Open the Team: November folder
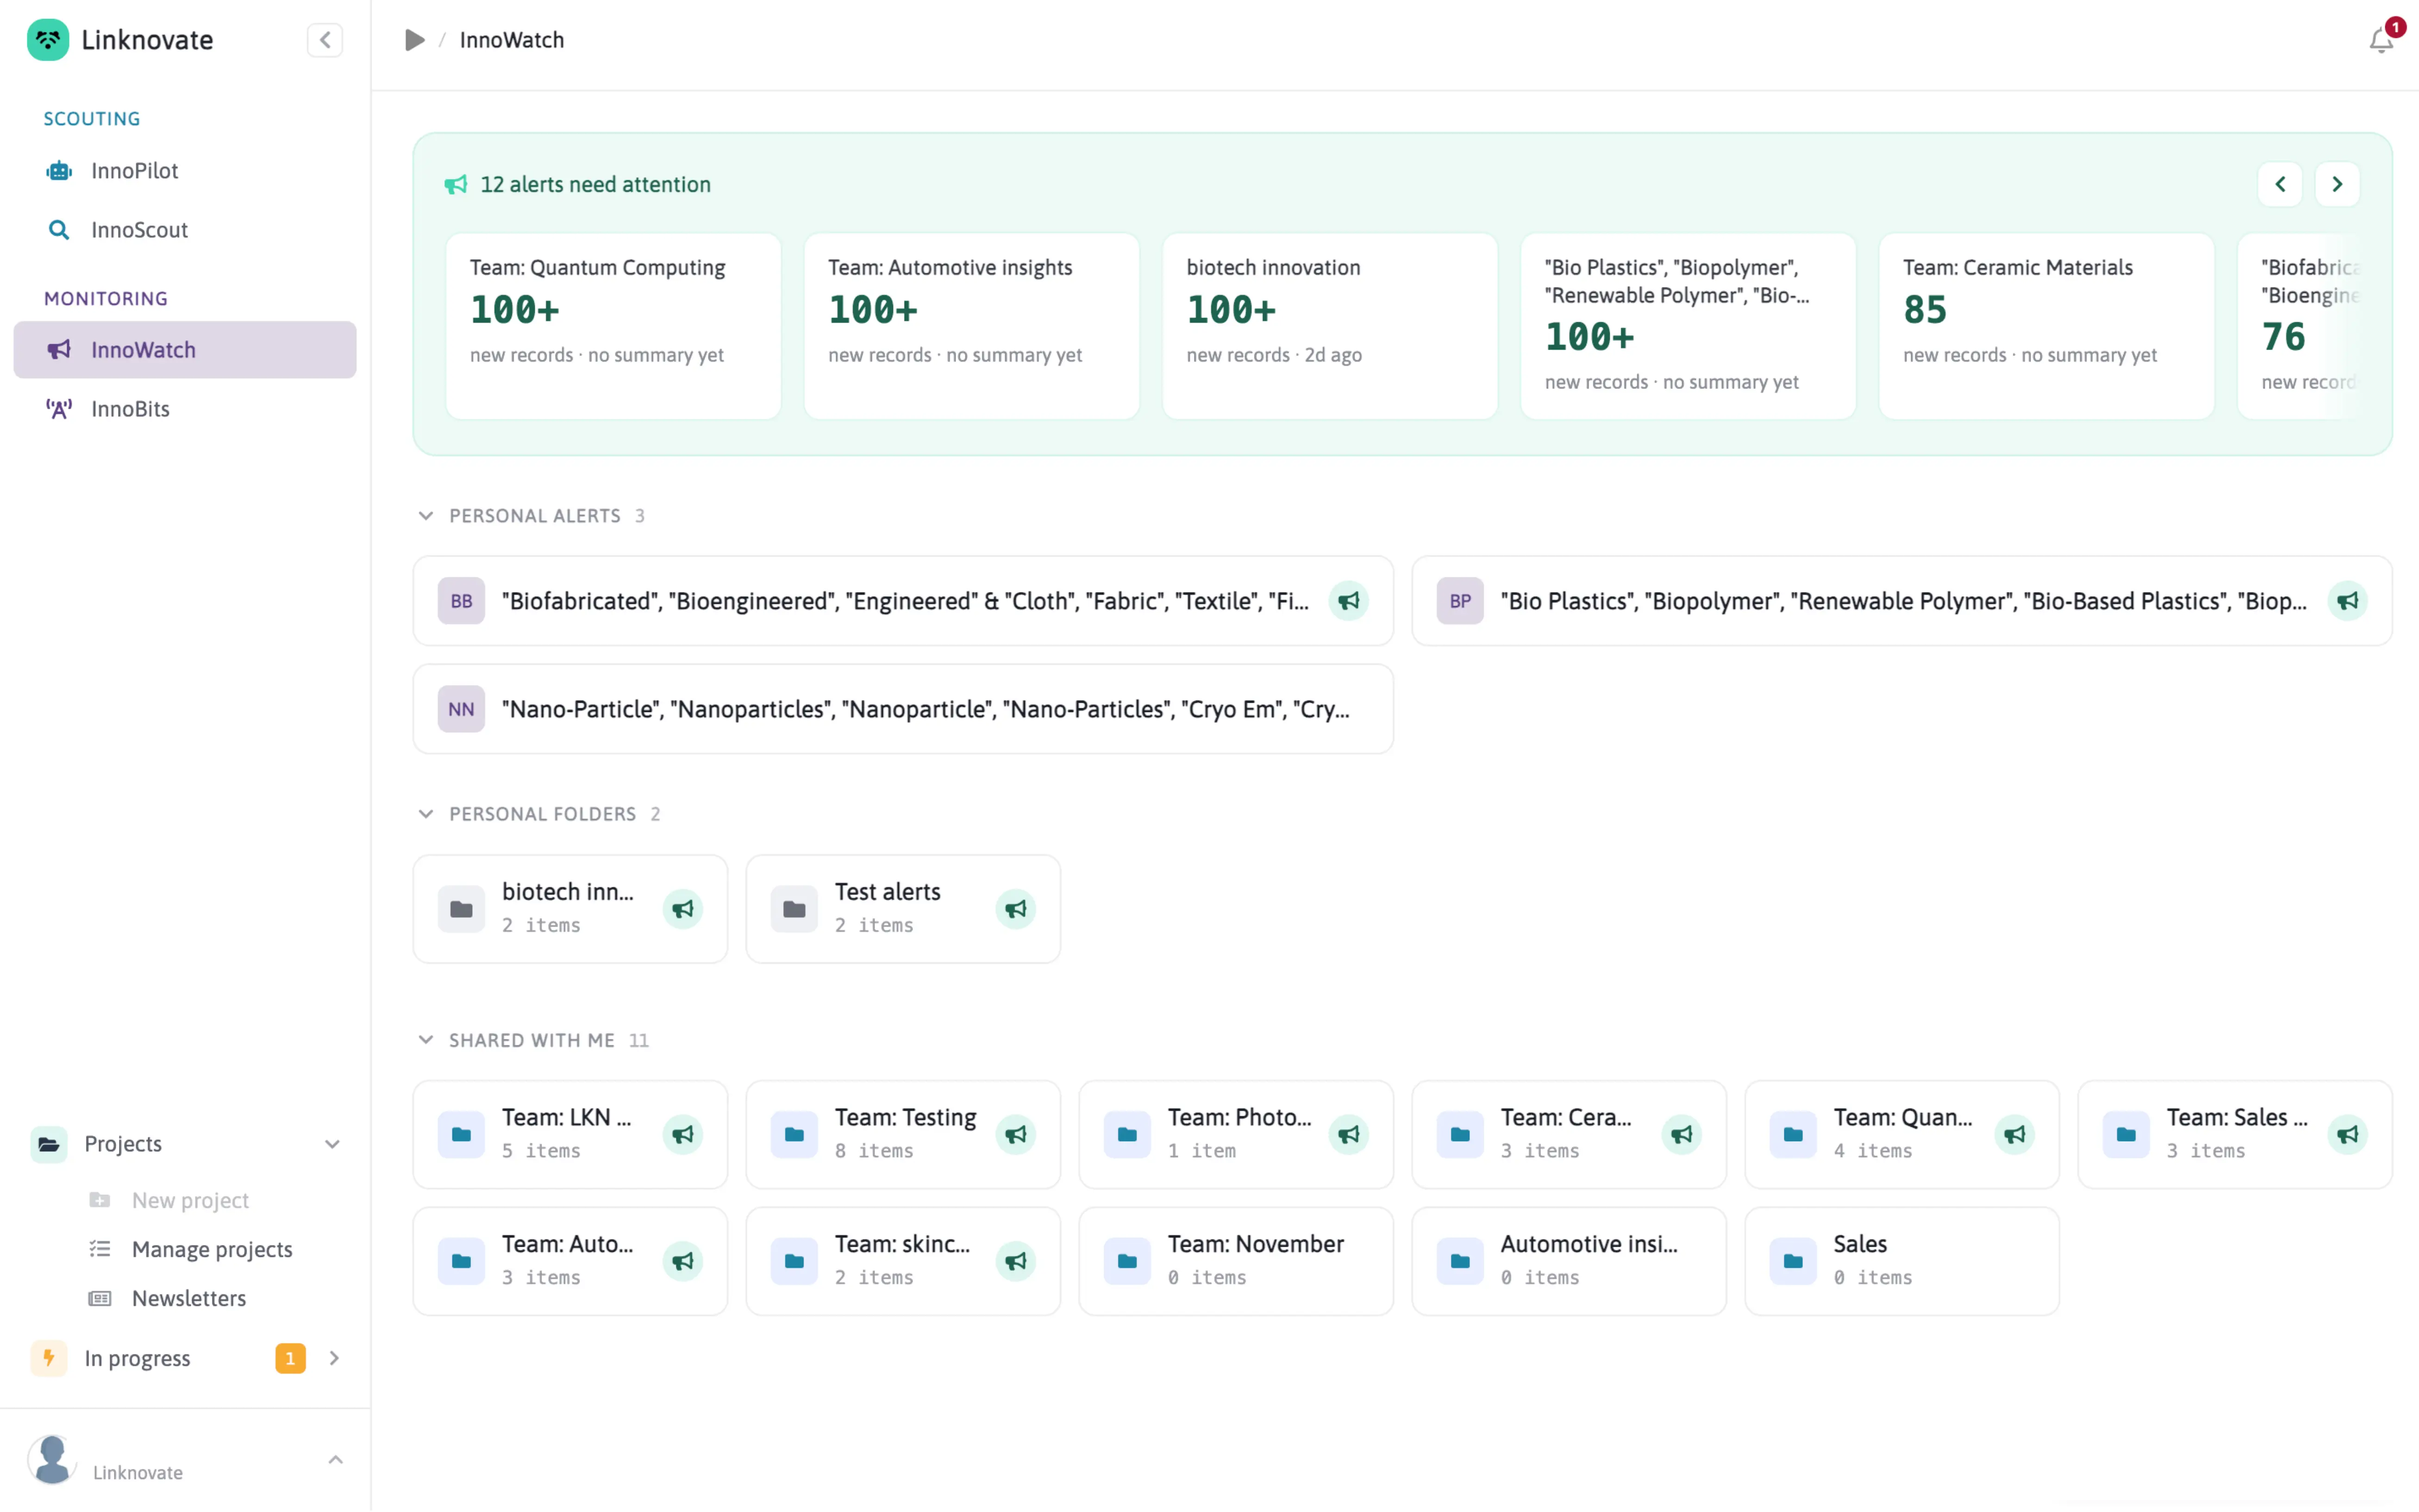This screenshot has height=1512, width=2419. coord(1236,1261)
